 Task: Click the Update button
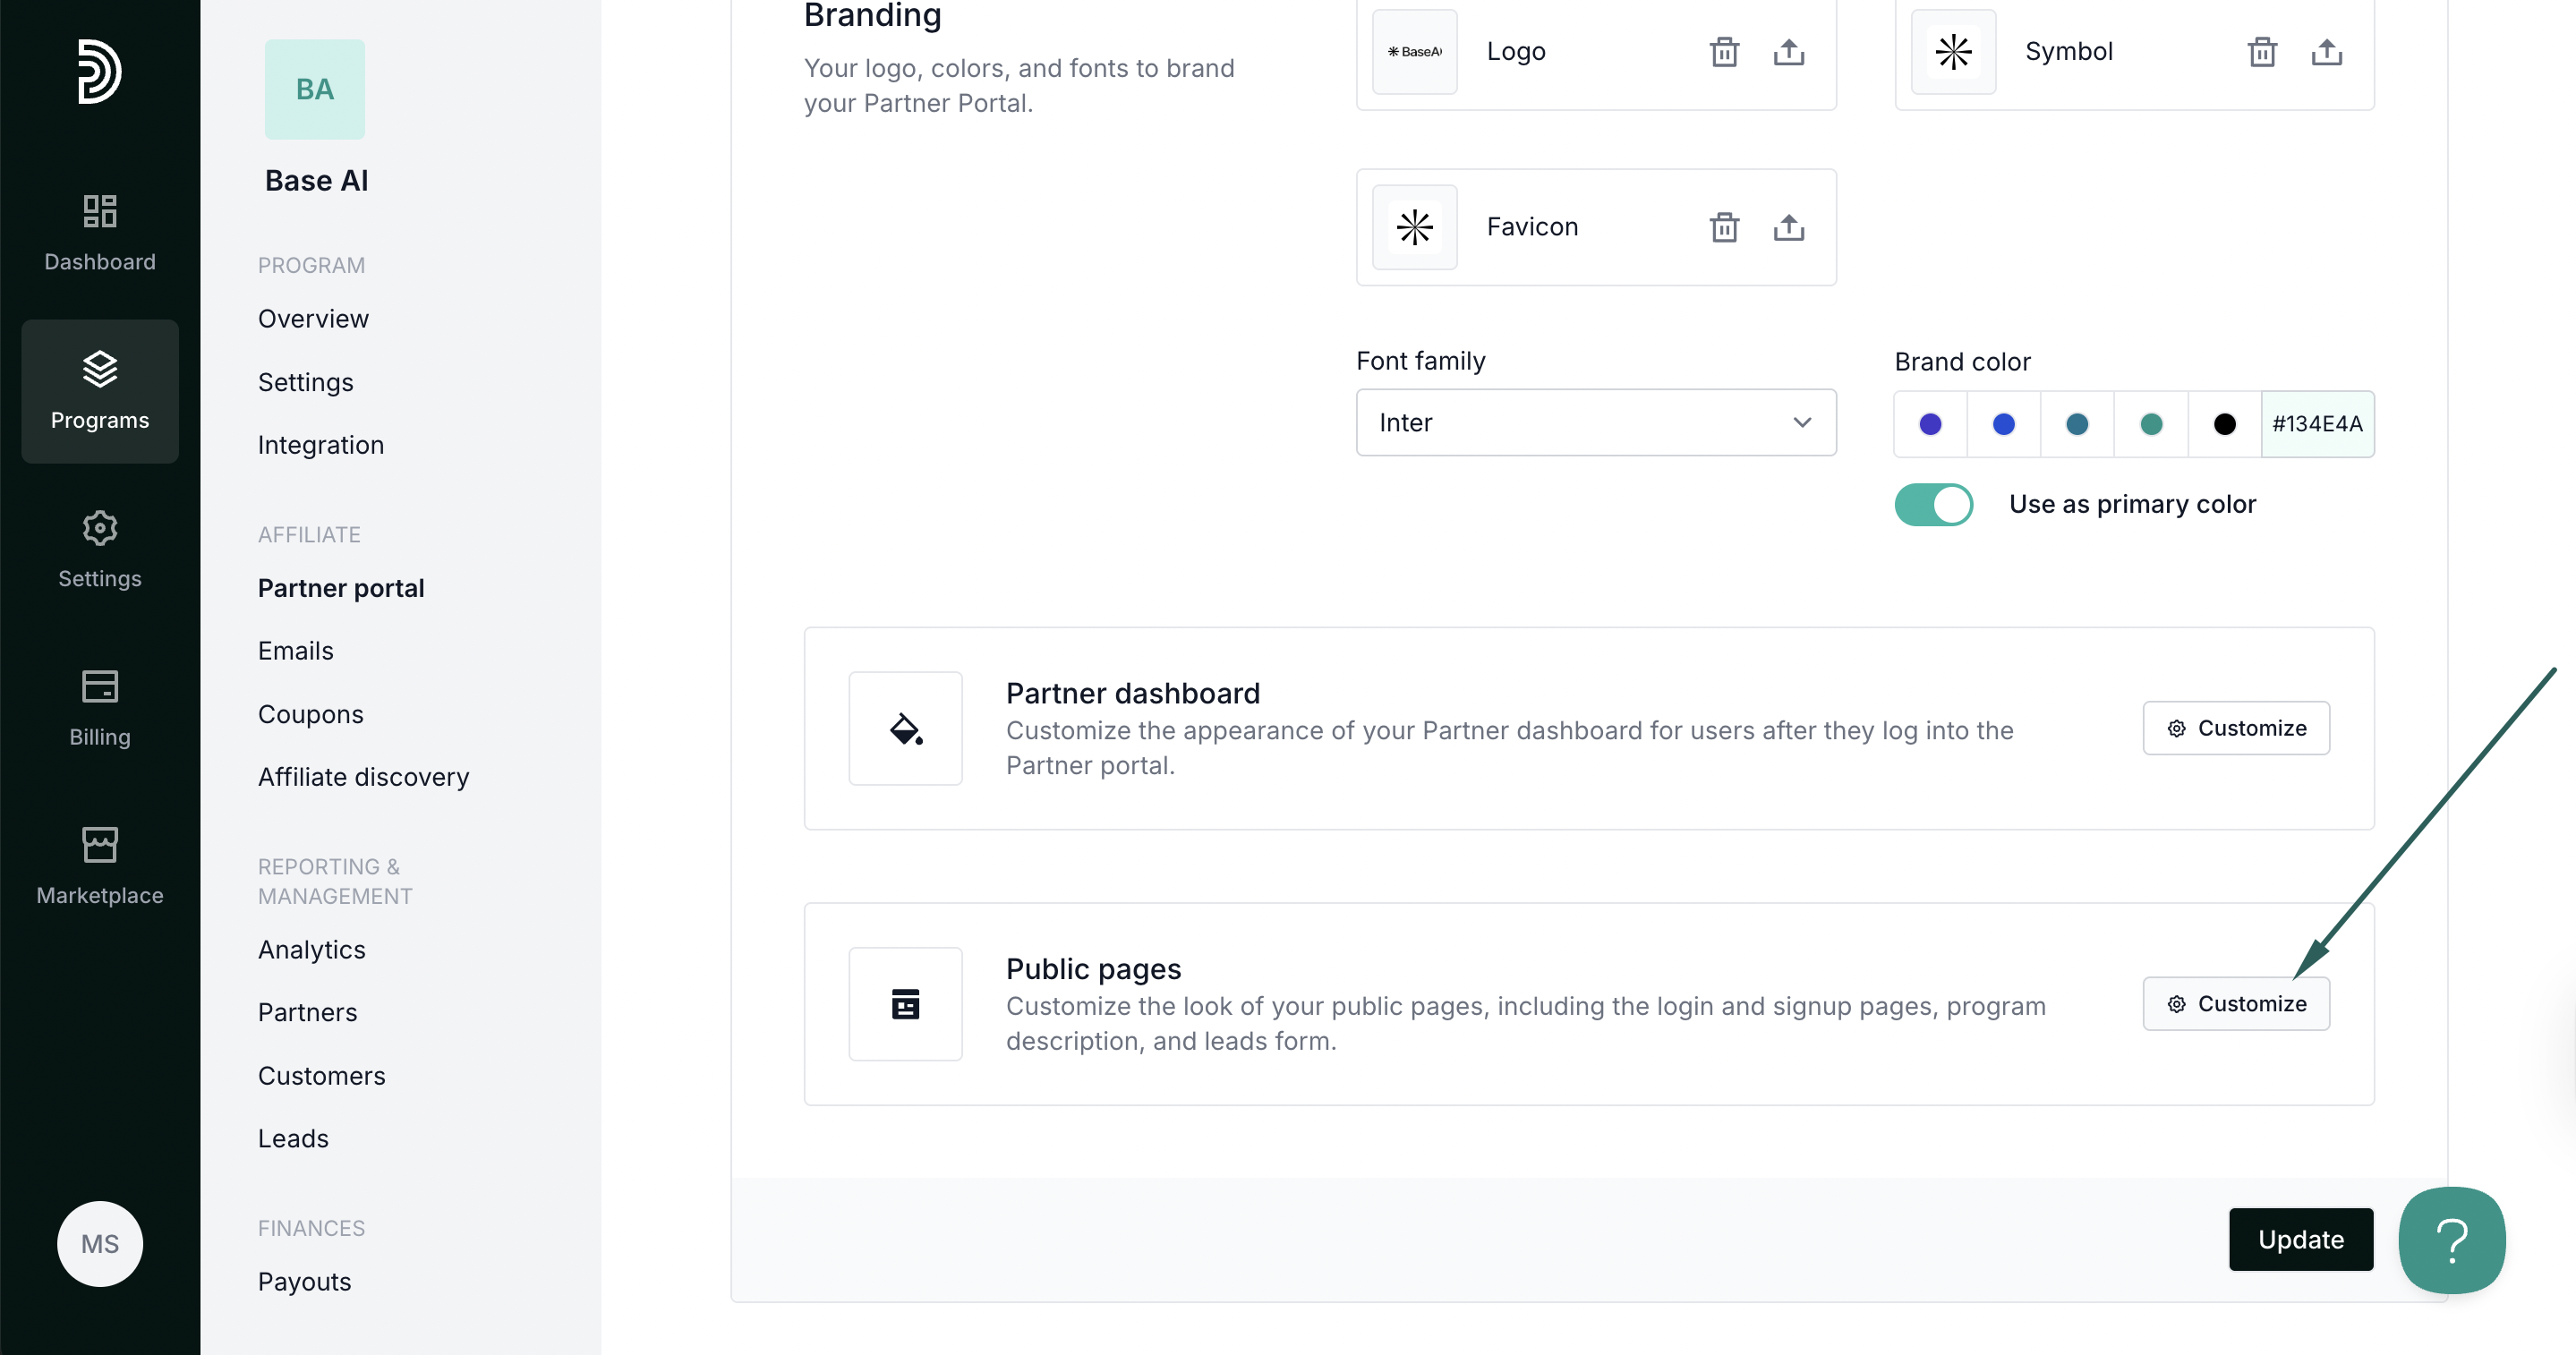(x=2300, y=1240)
